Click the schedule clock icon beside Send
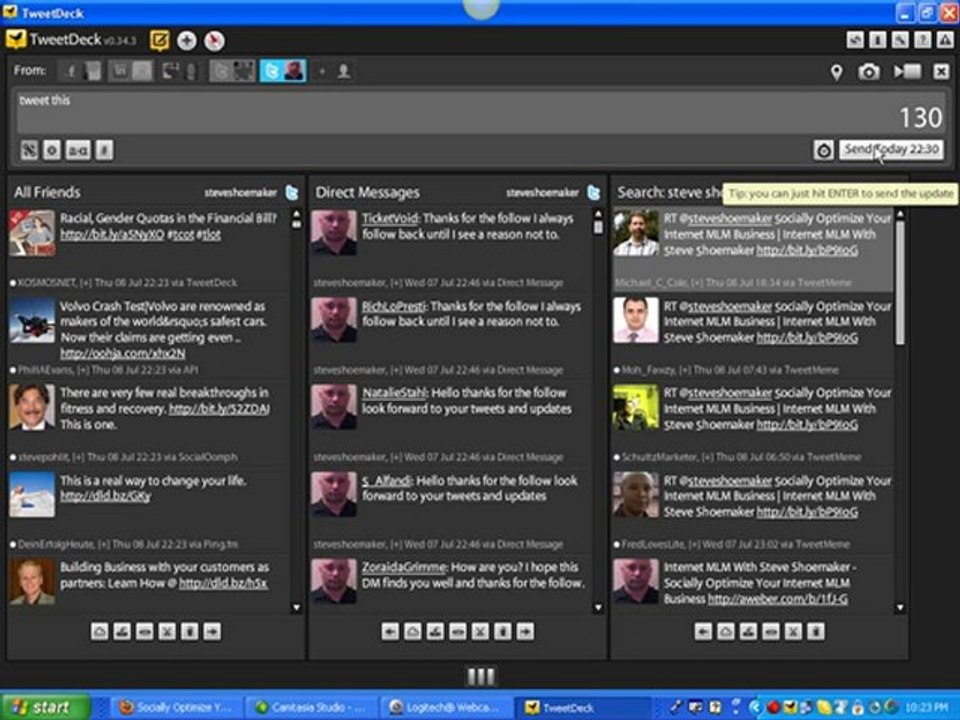The image size is (960, 720). pos(823,150)
